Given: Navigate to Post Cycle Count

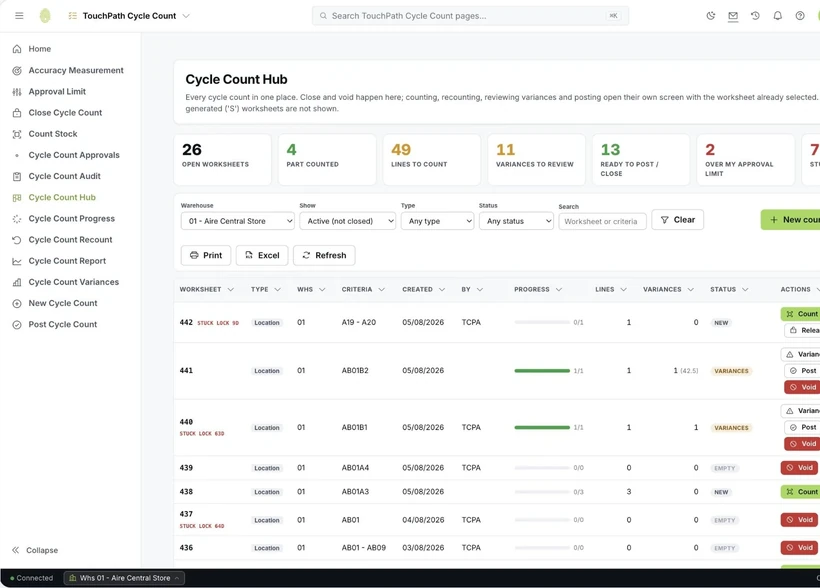Looking at the screenshot, I should pos(63,324).
